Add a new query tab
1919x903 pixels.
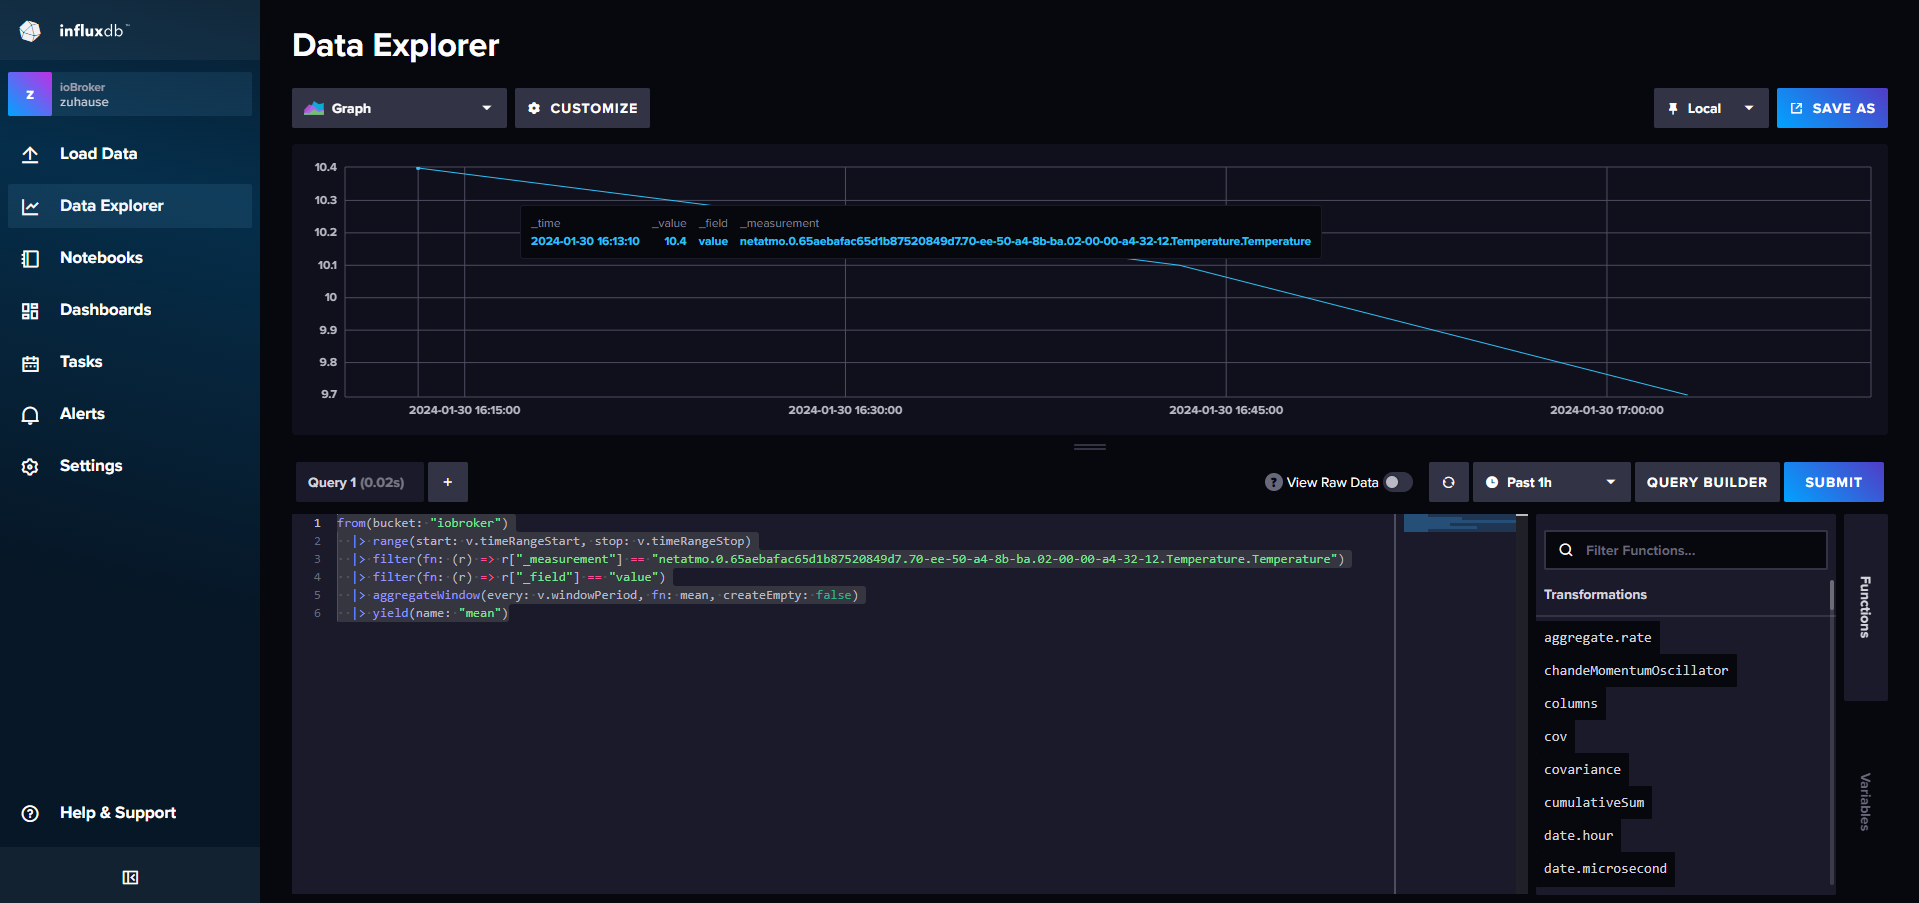point(448,482)
